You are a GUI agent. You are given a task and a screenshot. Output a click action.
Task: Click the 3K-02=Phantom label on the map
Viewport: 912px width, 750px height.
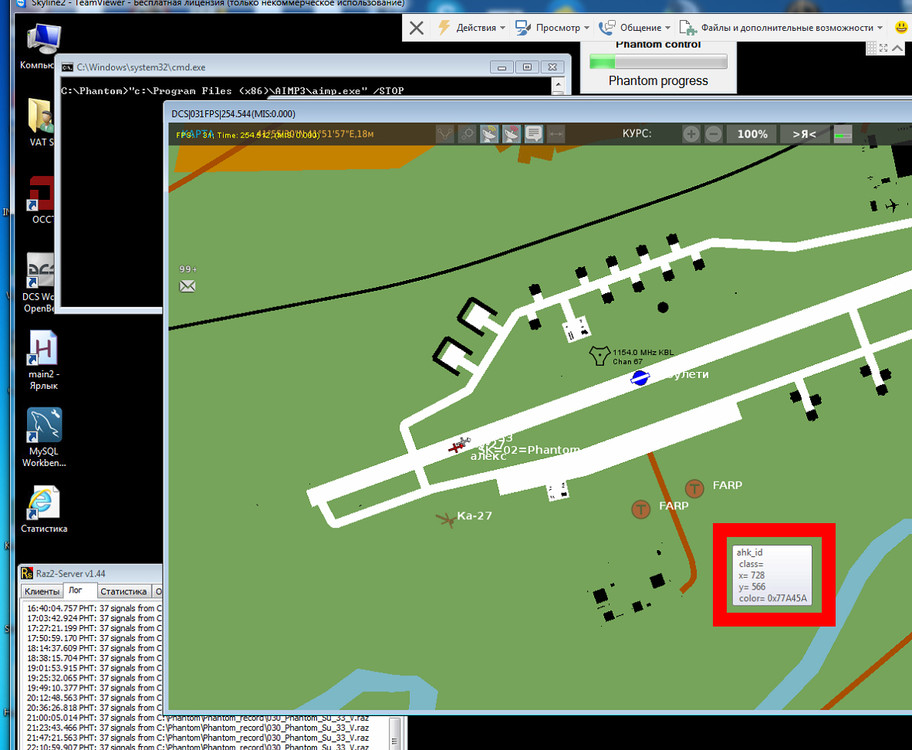point(529,450)
